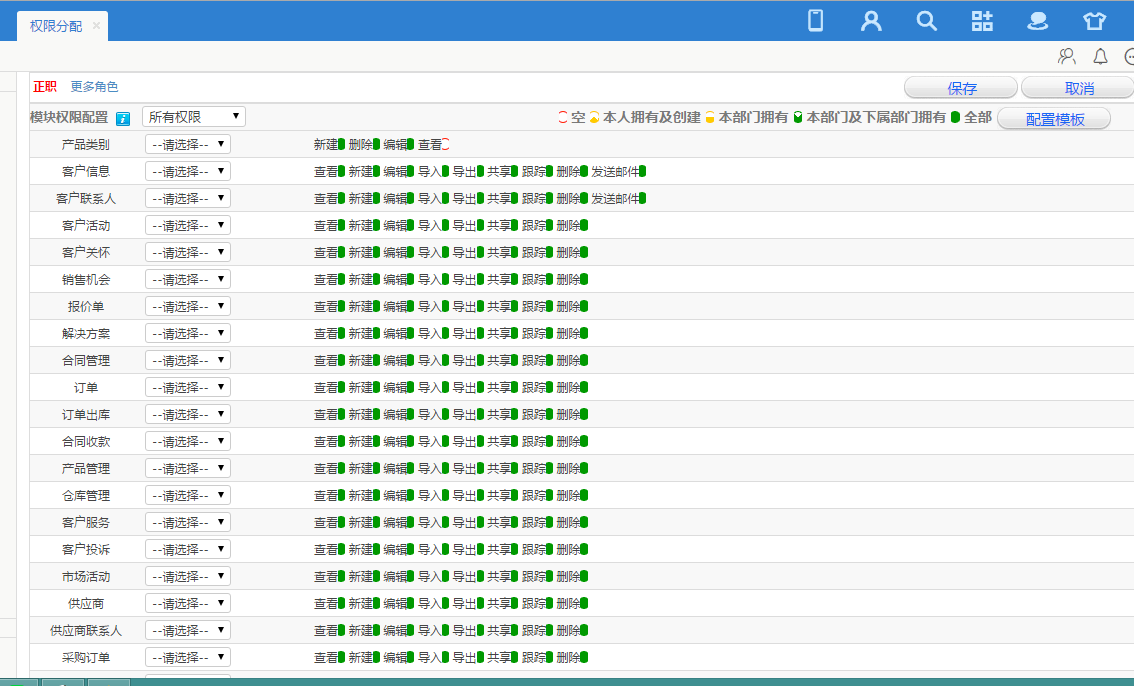Screen dimensions: 1134x686
Task: Switch to the 更多角色 tab
Action: click(x=94, y=87)
